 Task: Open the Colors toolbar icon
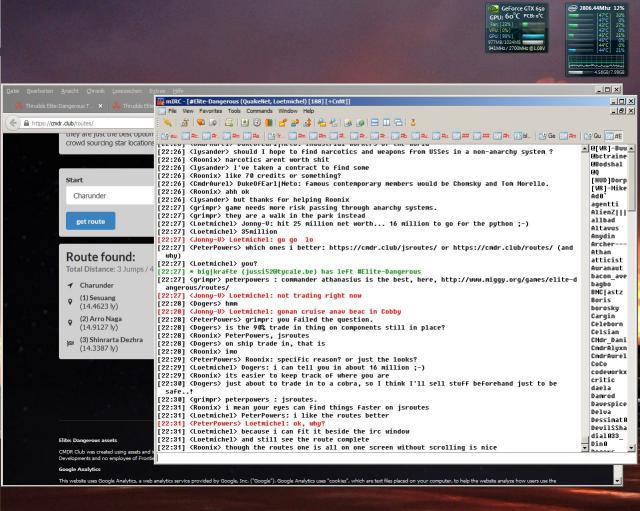point(269,122)
